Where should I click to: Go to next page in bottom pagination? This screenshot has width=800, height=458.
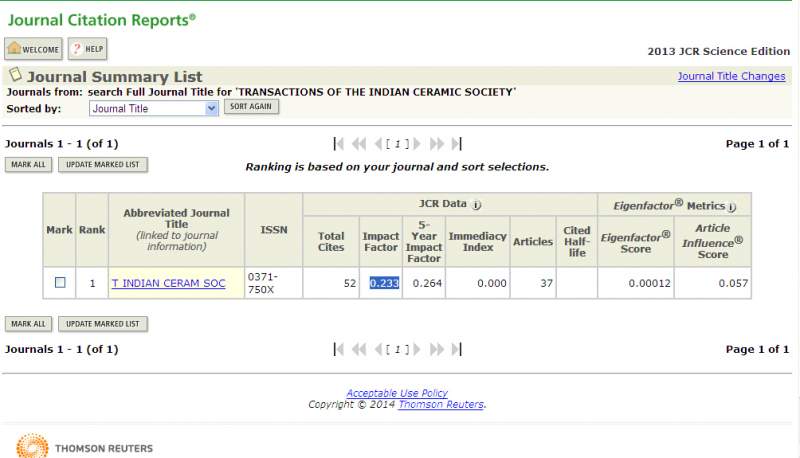point(417,349)
